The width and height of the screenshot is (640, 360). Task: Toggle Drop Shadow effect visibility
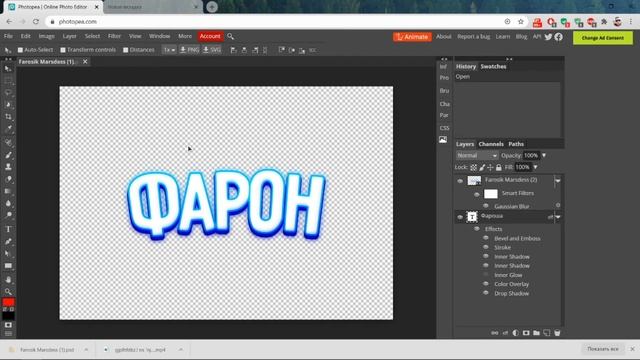pos(486,293)
